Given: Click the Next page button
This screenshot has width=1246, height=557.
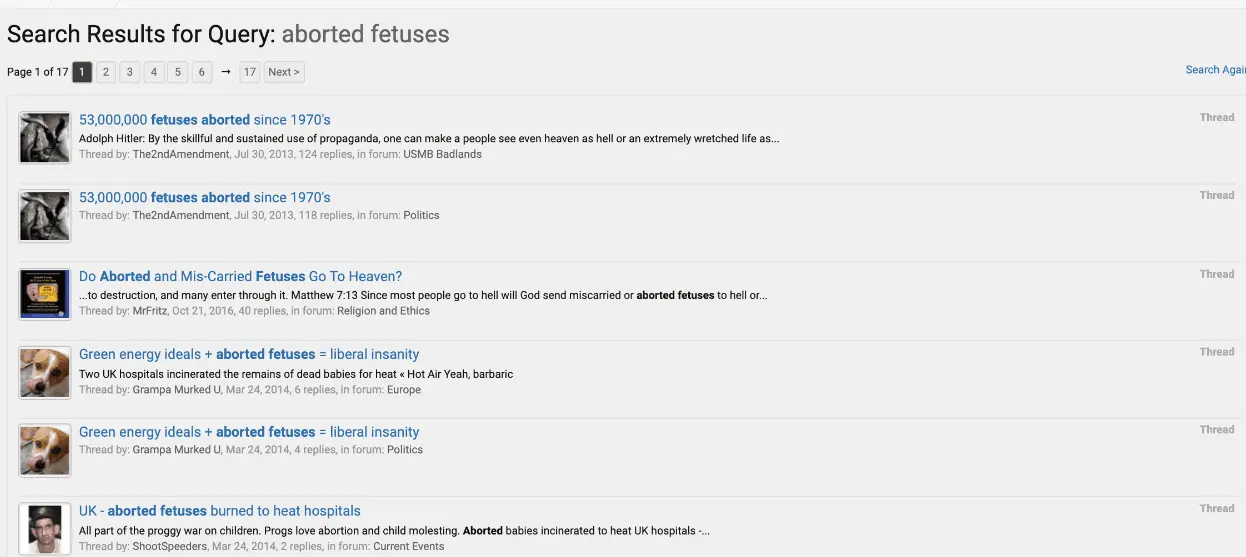Looking at the screenshot, I should (283, 72).
